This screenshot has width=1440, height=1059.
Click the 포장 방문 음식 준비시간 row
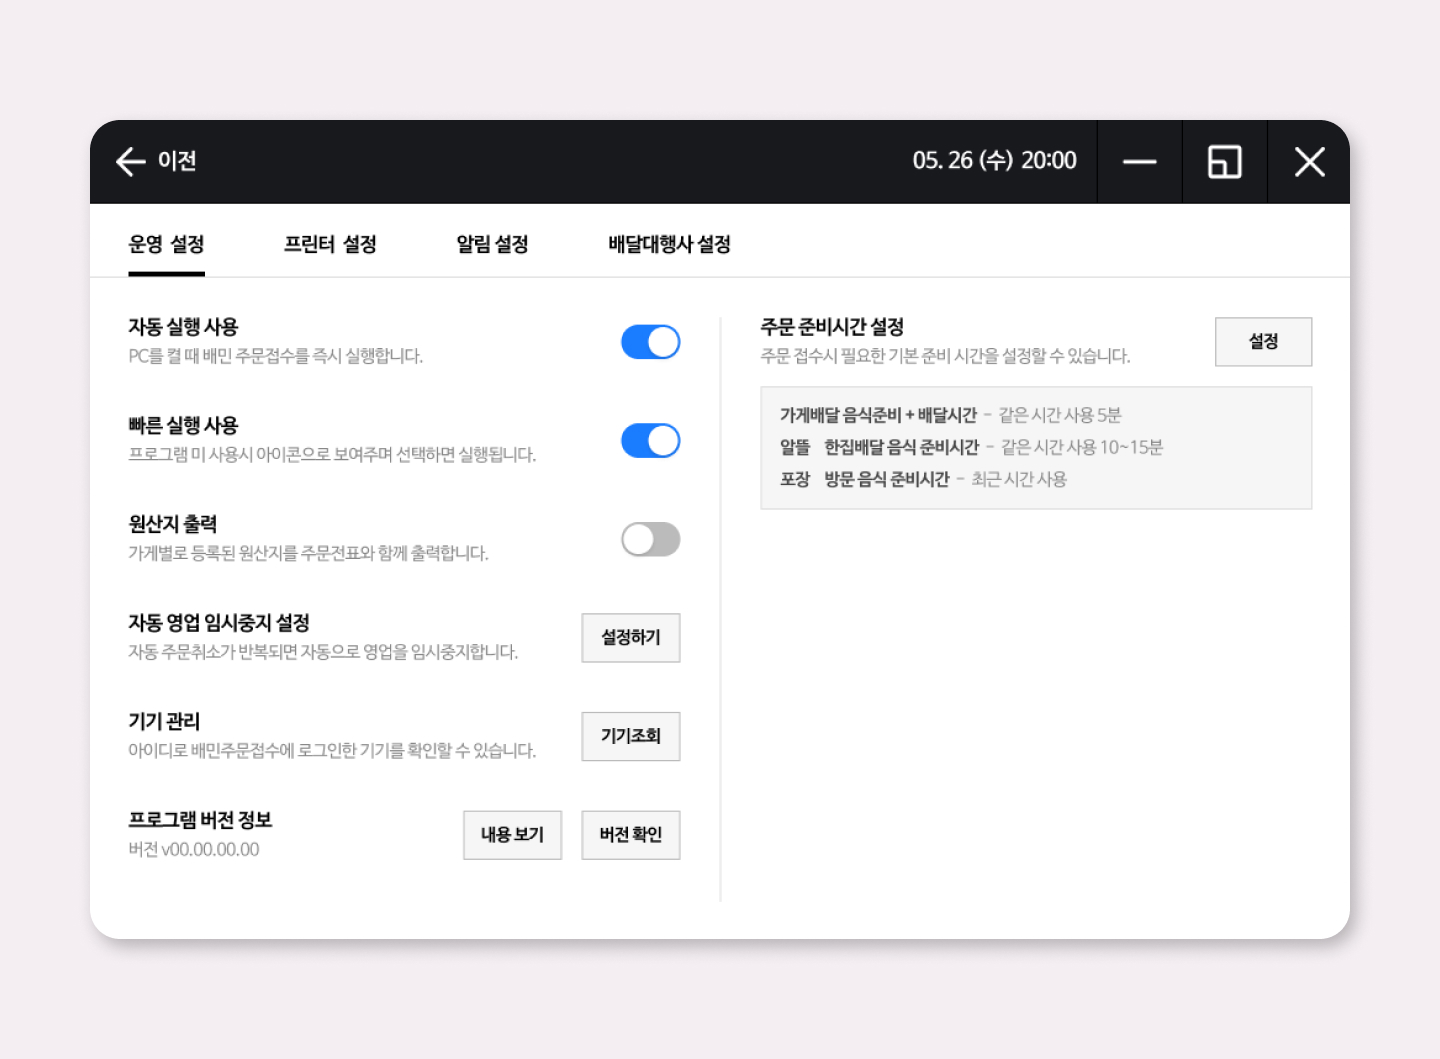[923, 479]
